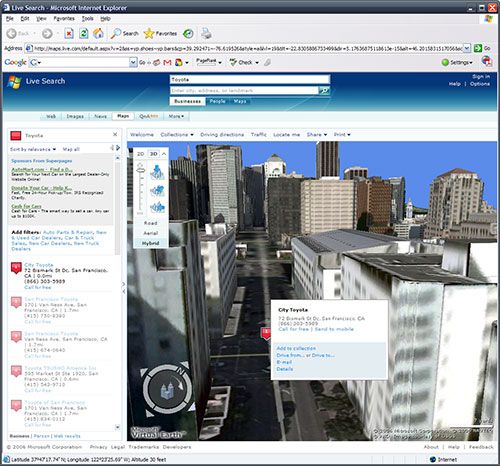Click the IE Back arrow button
The width and height of the screenshot is (500, 466).
(12, 33)
